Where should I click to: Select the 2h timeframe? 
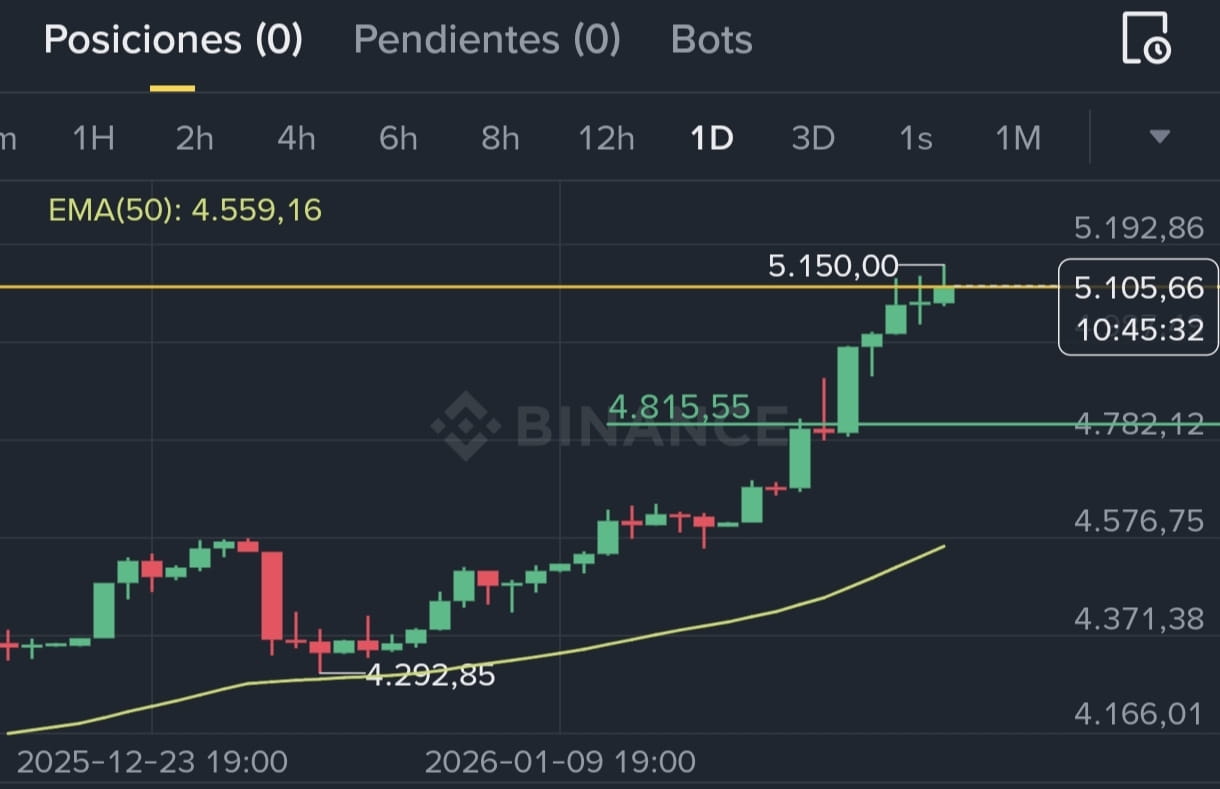[x=195, y=138]
